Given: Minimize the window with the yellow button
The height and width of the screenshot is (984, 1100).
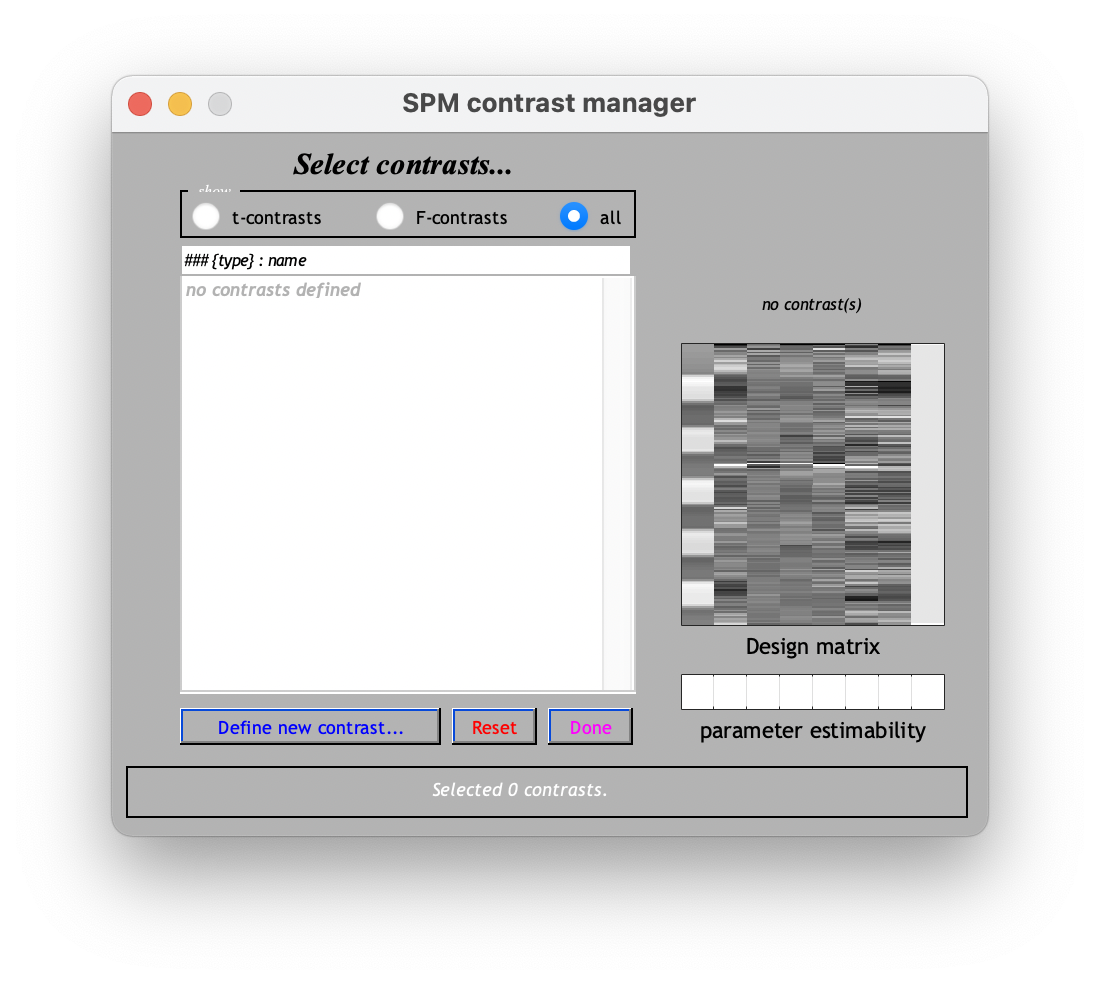Looking at the screenshot, I should pos(180,104).
